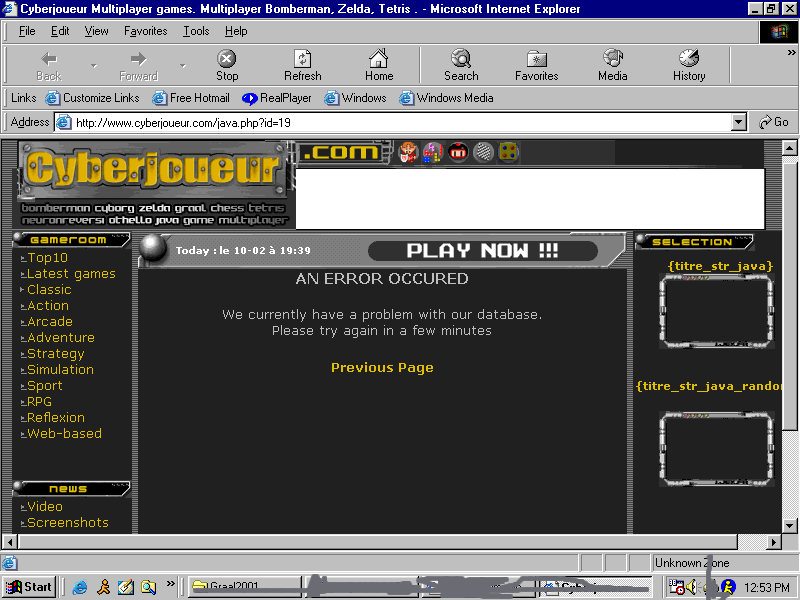Open the Video news link
The image size is (800, 600).
click(45, 507)
